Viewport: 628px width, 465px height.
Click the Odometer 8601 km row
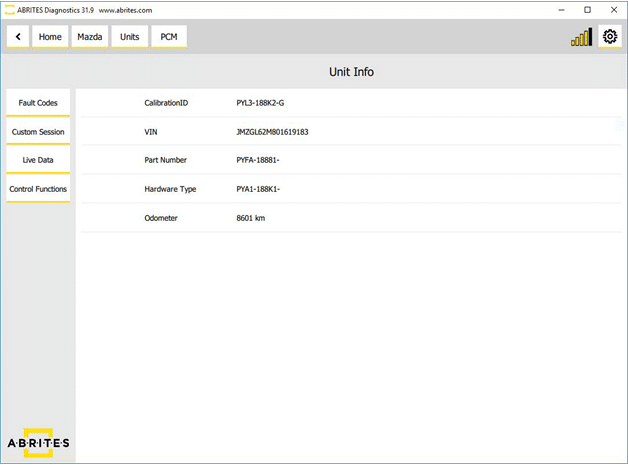click(350, 218)
